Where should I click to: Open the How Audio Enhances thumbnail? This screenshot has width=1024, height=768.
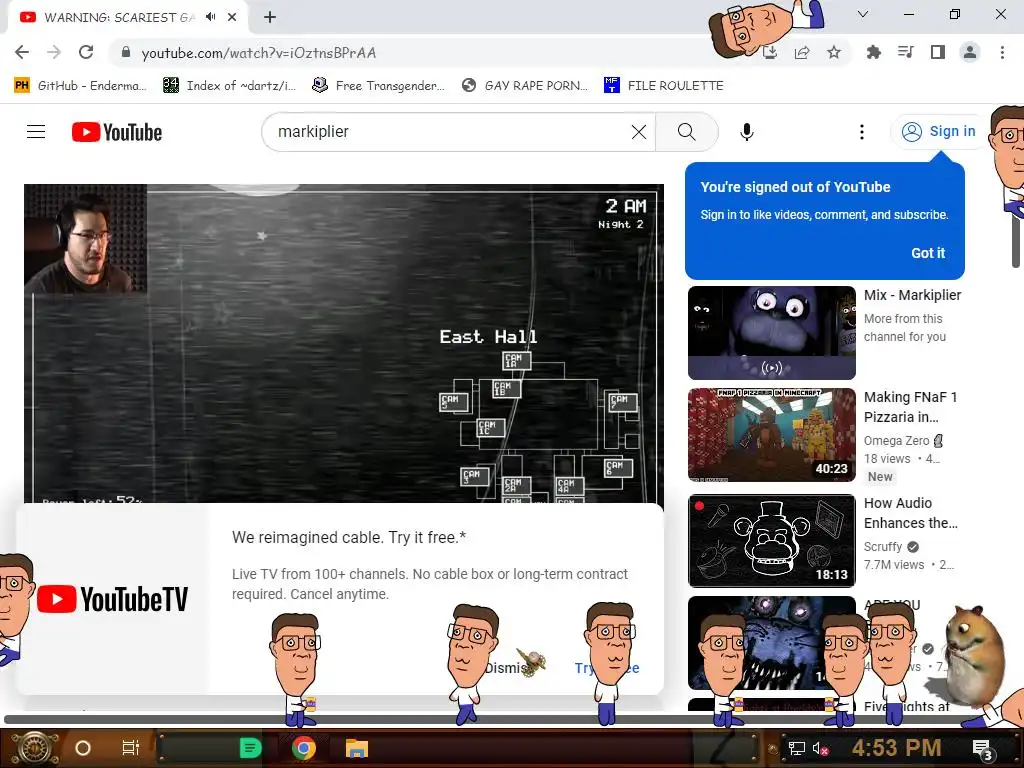(772, 541)
